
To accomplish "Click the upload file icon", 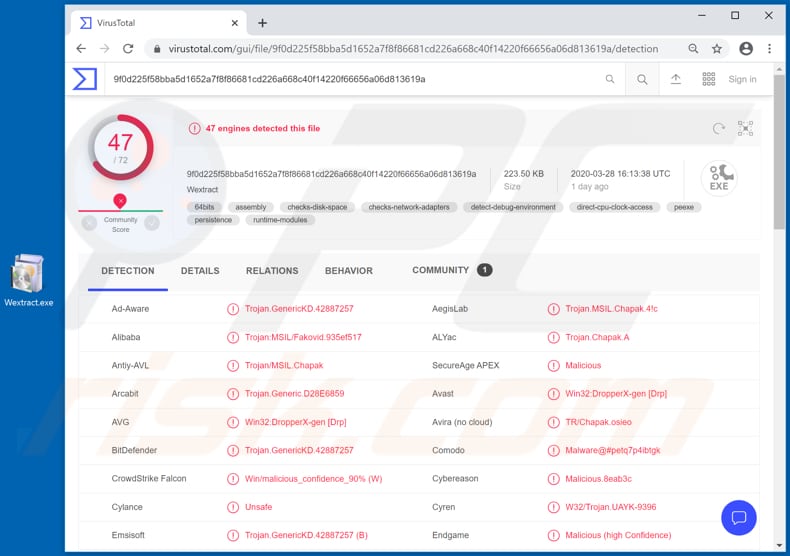I will point(676,79).
